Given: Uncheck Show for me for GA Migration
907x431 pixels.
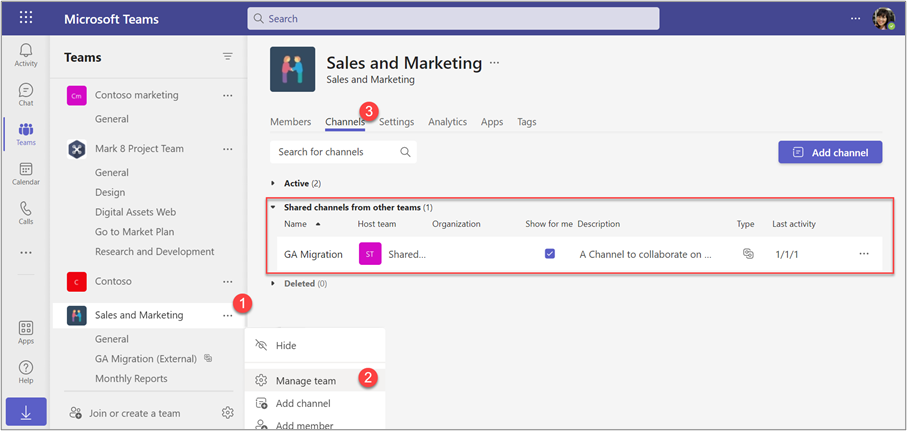Looking at the screenshot, I should (x=550, y=254).
